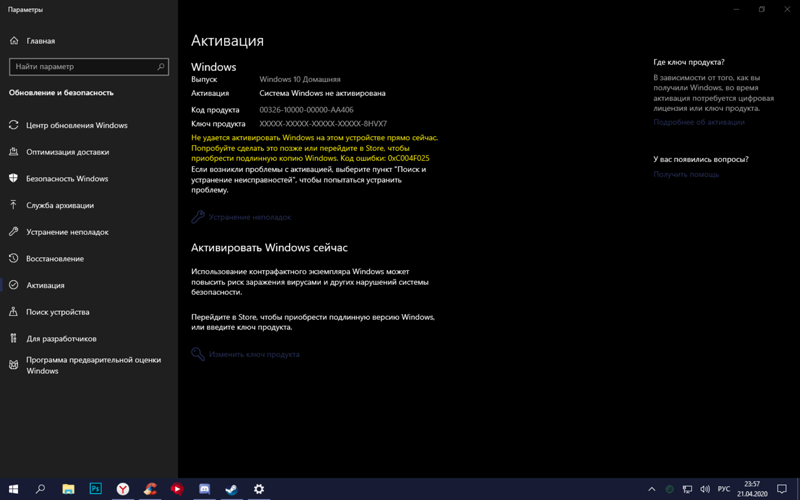Open CCleaner from taskbar
This screenshot has height=500, width=800.
[150, 489]
